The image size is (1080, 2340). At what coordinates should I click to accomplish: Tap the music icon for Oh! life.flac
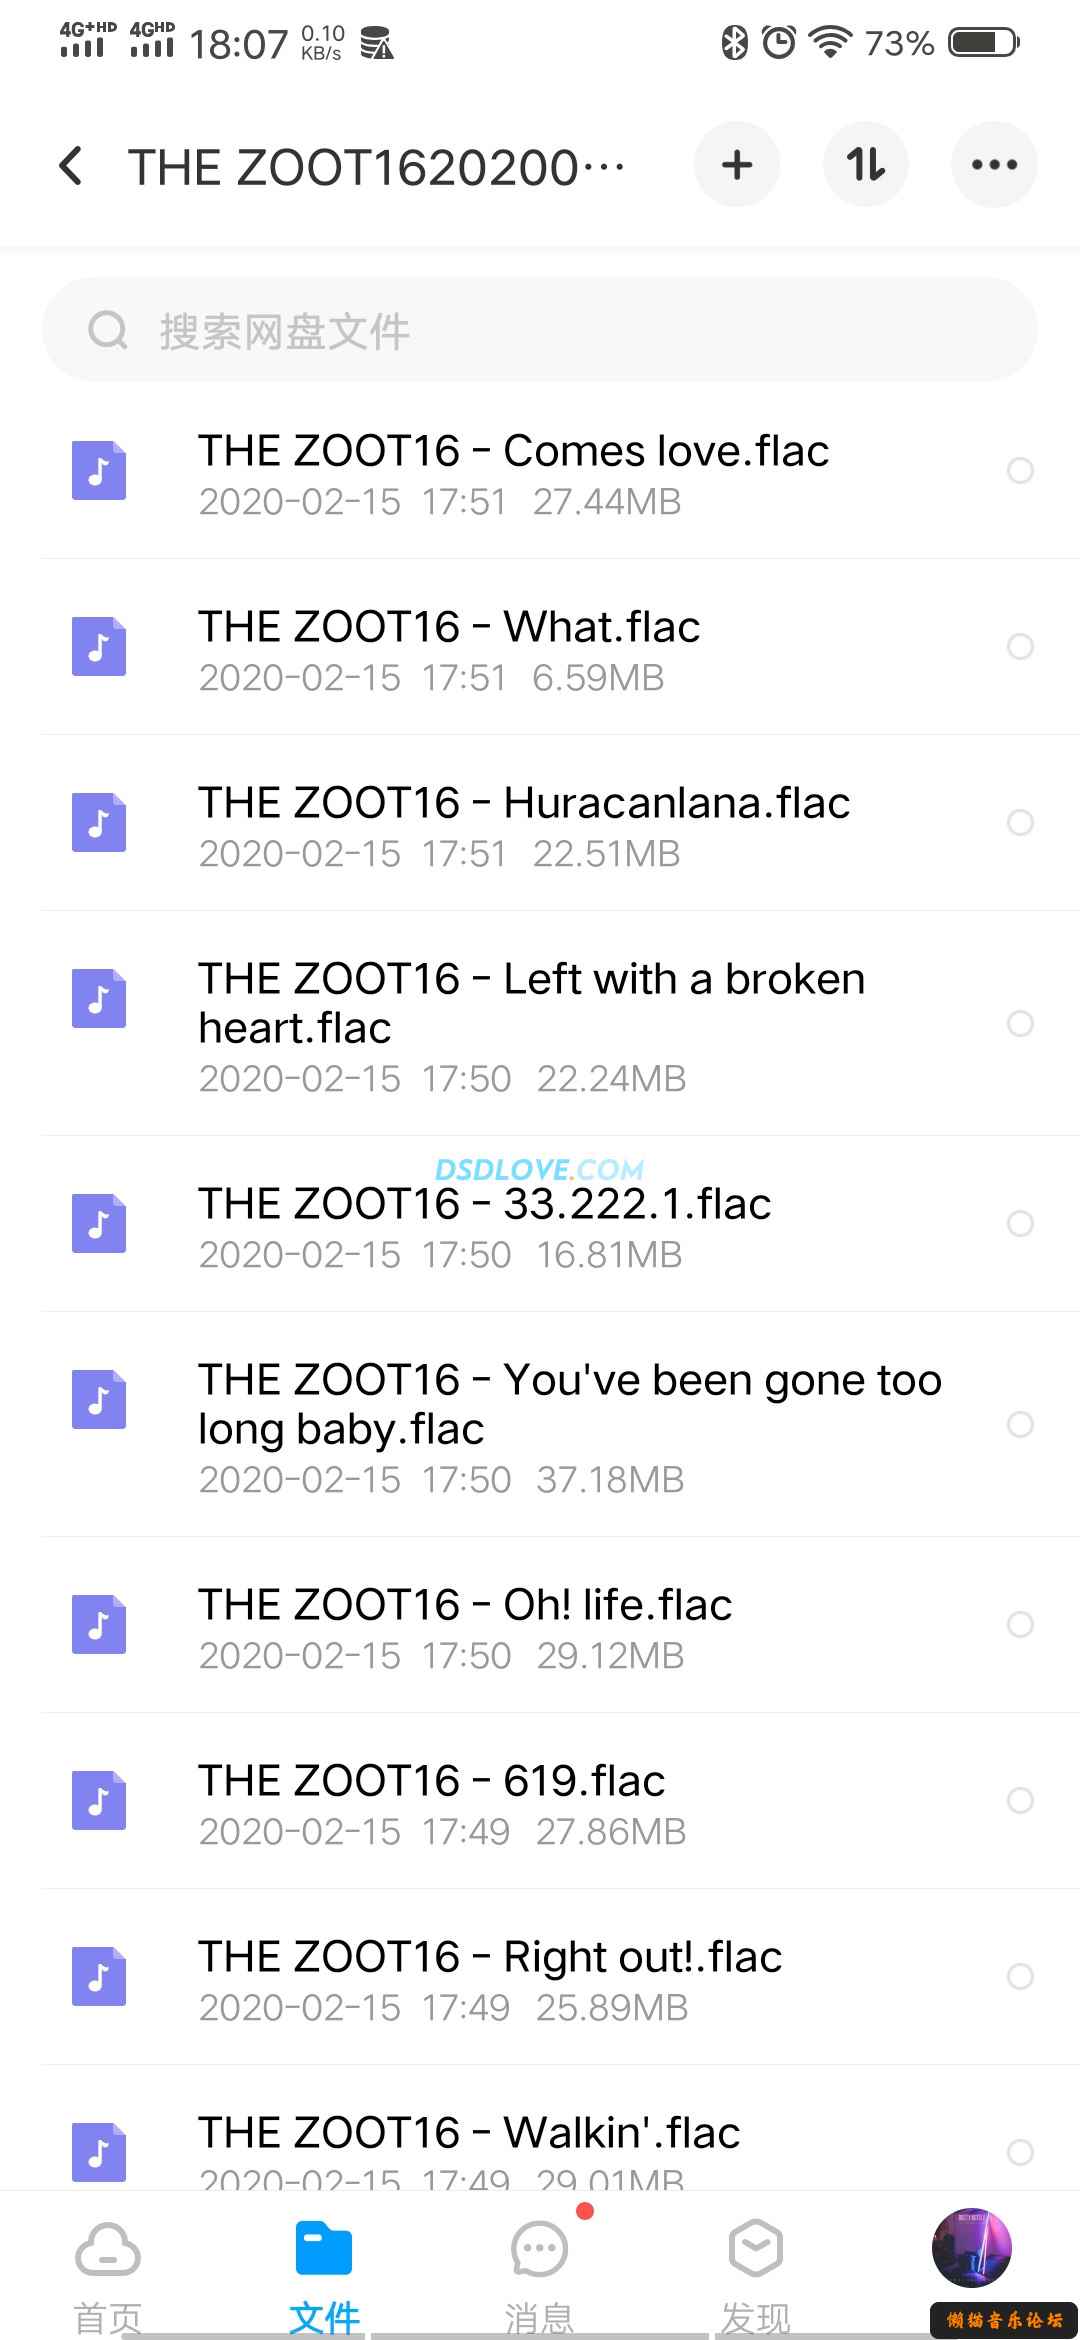coord(99,1624)
